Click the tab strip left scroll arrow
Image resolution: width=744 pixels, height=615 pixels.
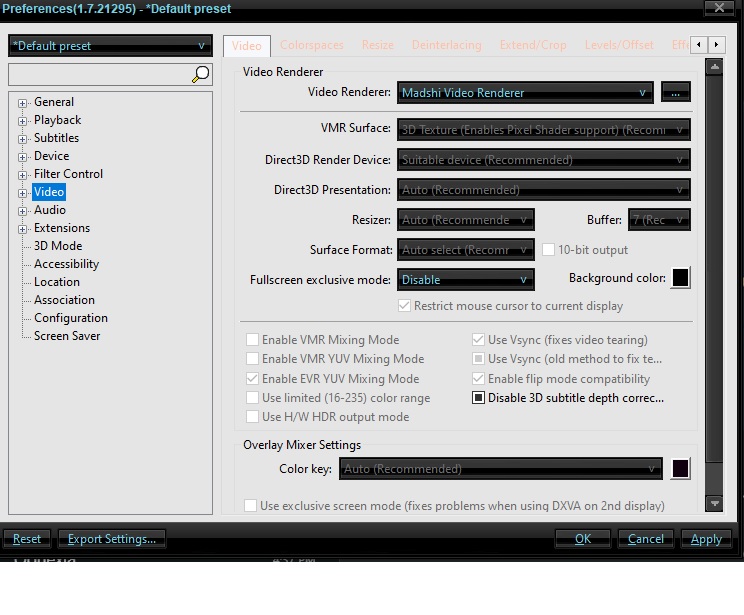[699, 45]
